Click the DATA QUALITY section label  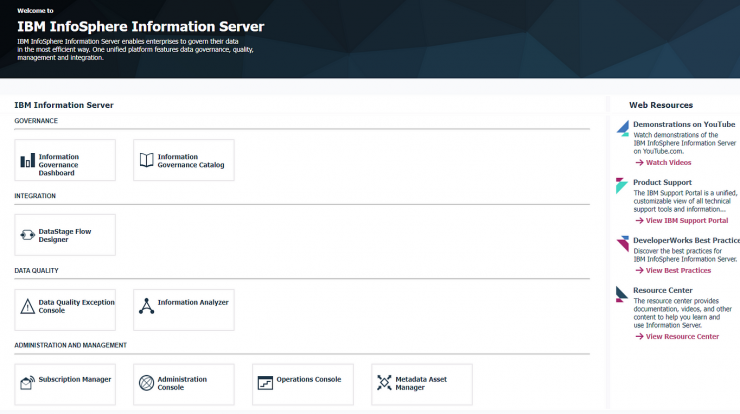36,270
